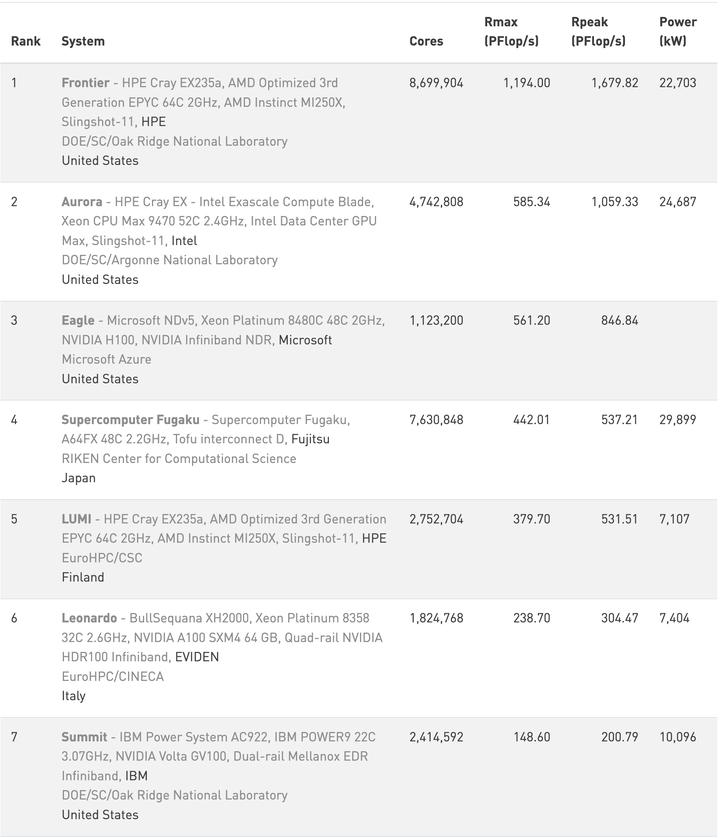Click the Intel vendor link under Aurora
720x838 pixels.
click(184, 241)
